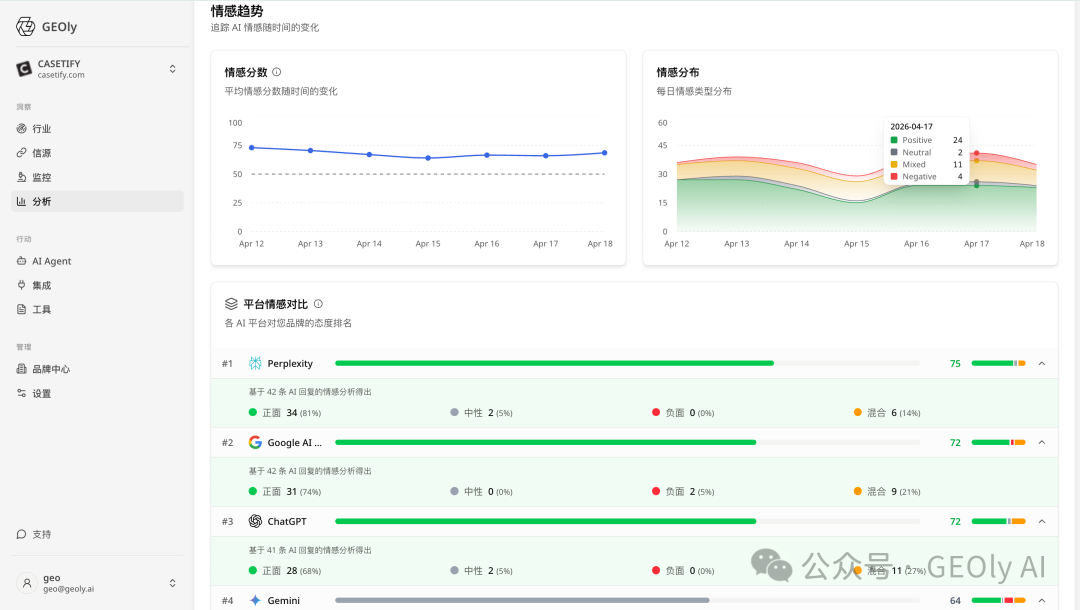Collapse the Google AI row chevron
This screenshot has height=610, width=1080.
[x=1041, y=443]
